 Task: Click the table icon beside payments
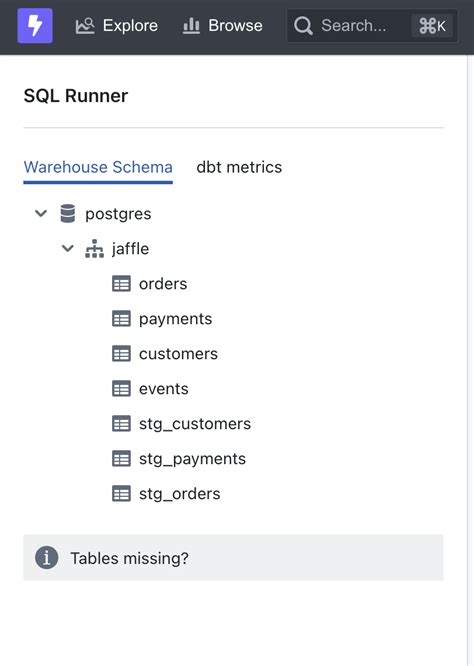pos(121,319)
